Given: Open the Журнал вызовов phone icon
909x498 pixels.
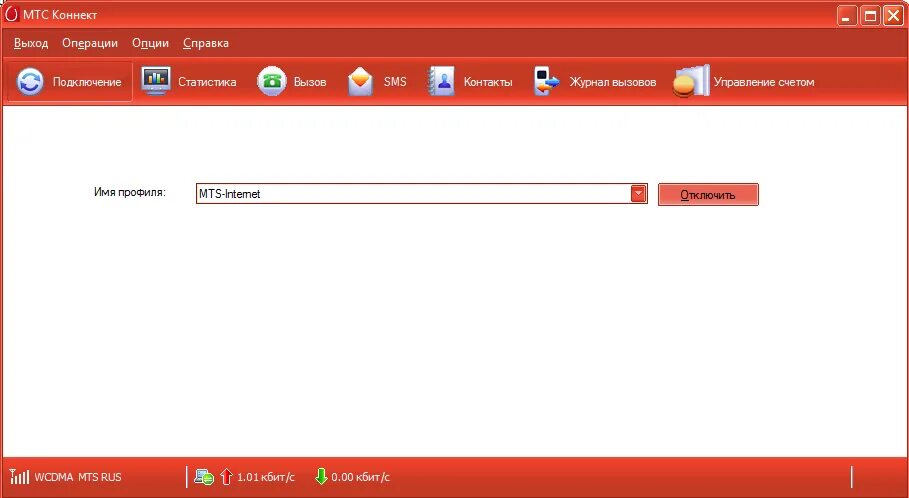Looking at the screenshot, I should pyautogui.click(x=547, y=81).
